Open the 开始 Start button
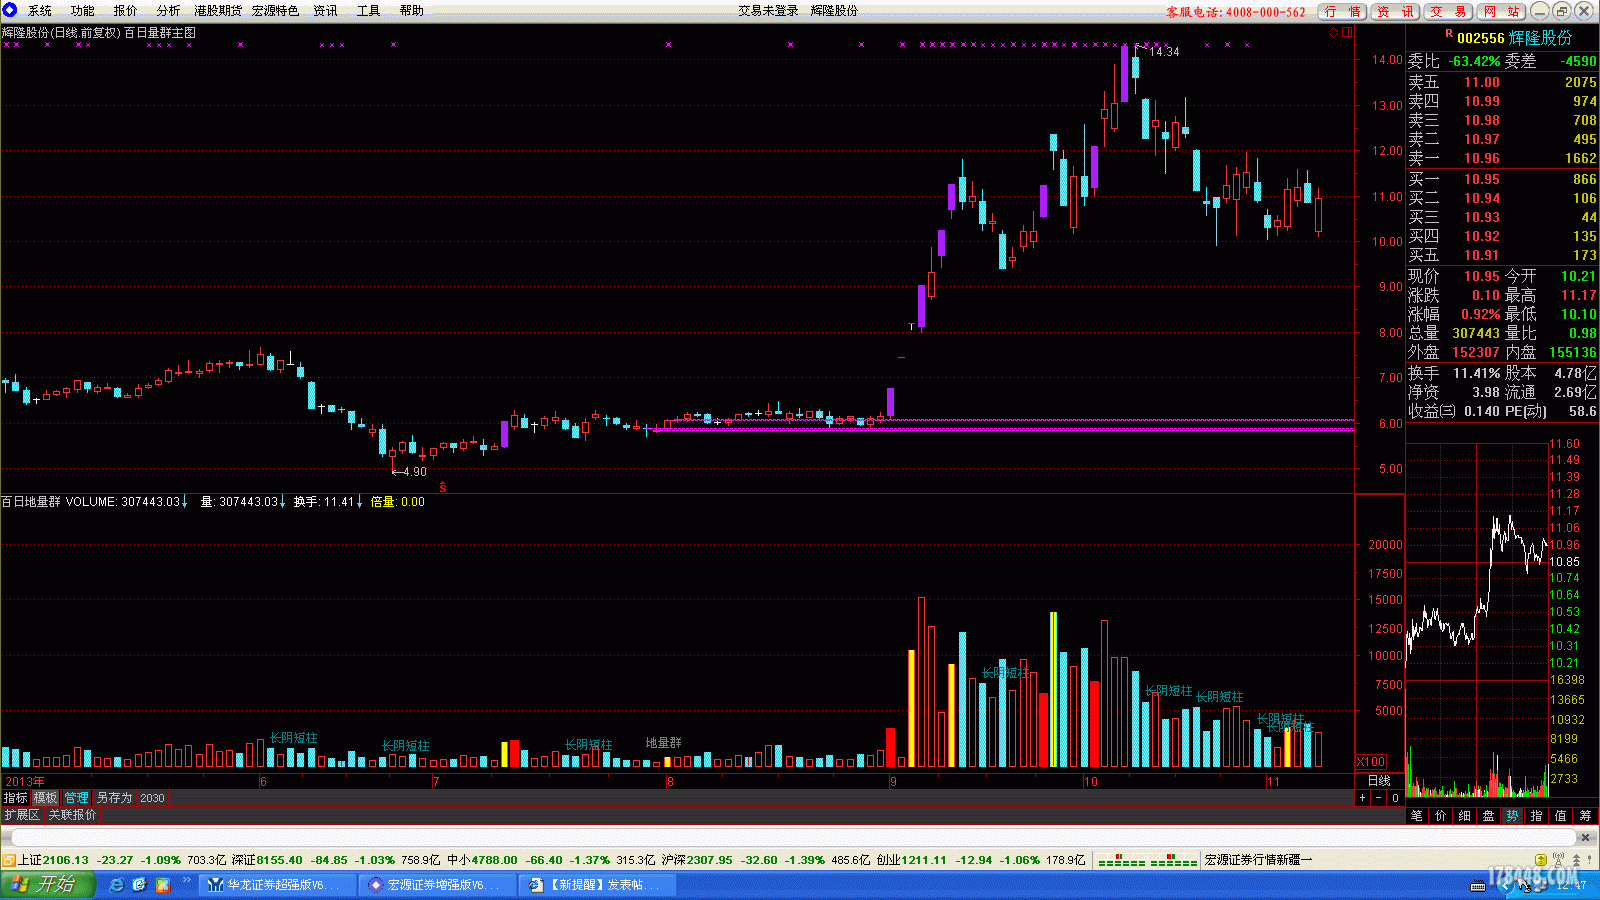The width and height of the screenshot is (1600, 900). coord(47,884)
